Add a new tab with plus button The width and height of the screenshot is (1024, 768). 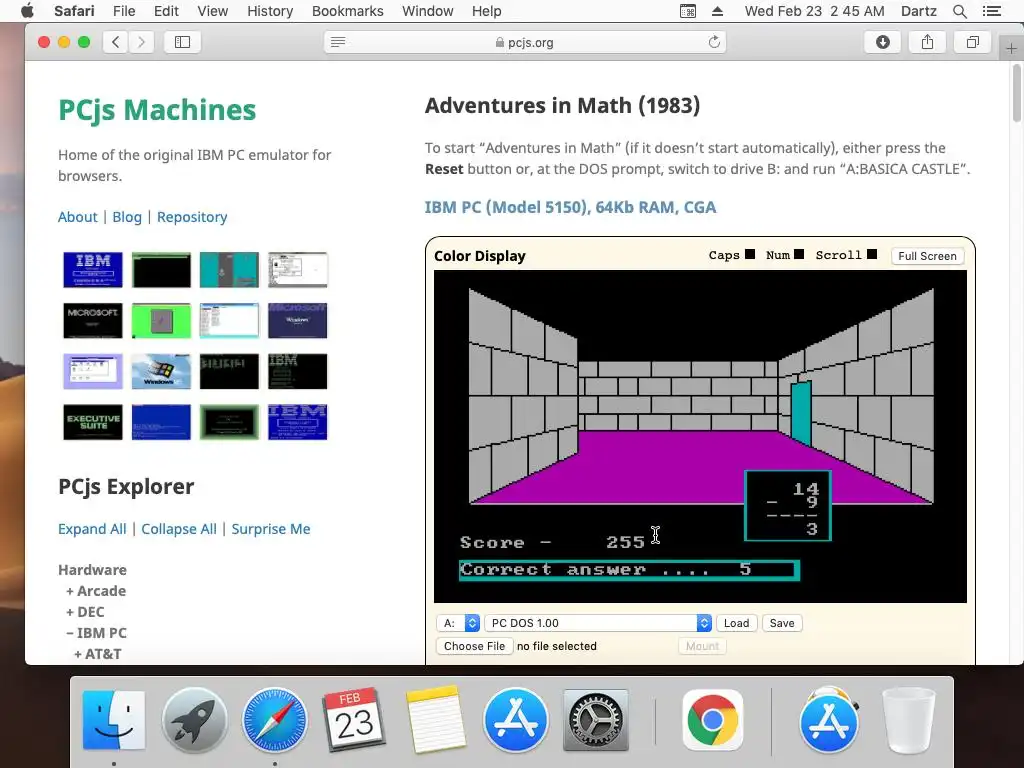point(1011,48)
